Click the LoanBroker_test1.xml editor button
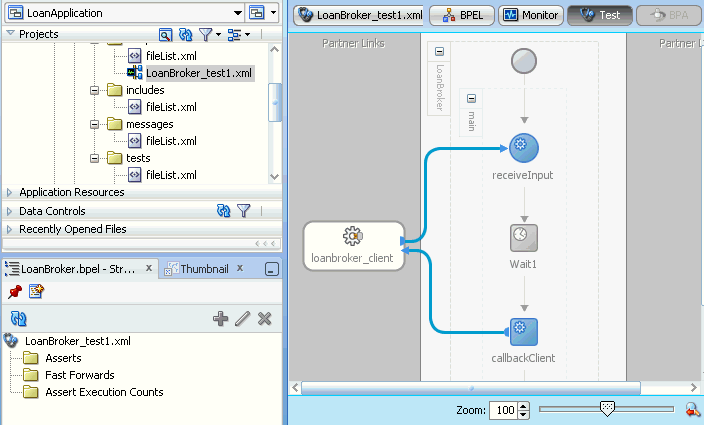The height and width of the screenshot is (425, 704). click(360, 15)
